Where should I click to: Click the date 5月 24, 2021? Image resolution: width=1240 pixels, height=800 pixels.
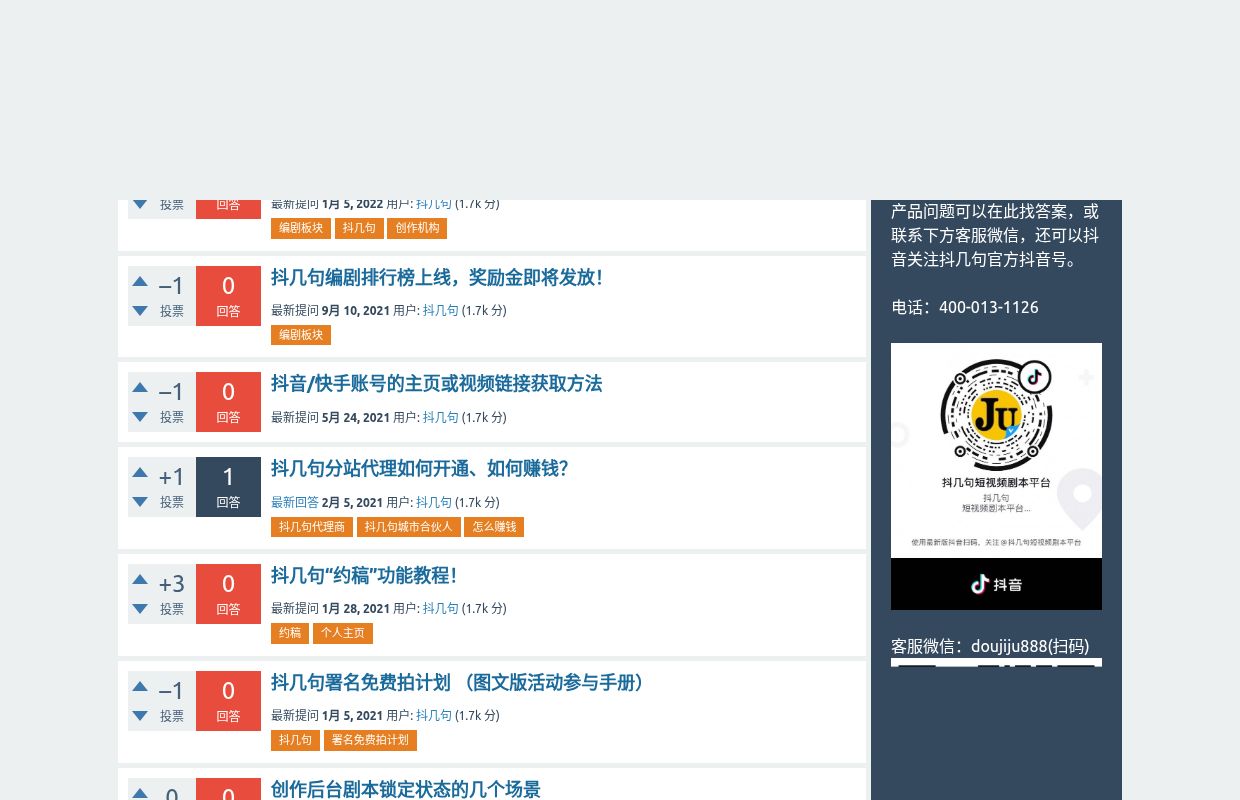(x=356, y=418)
